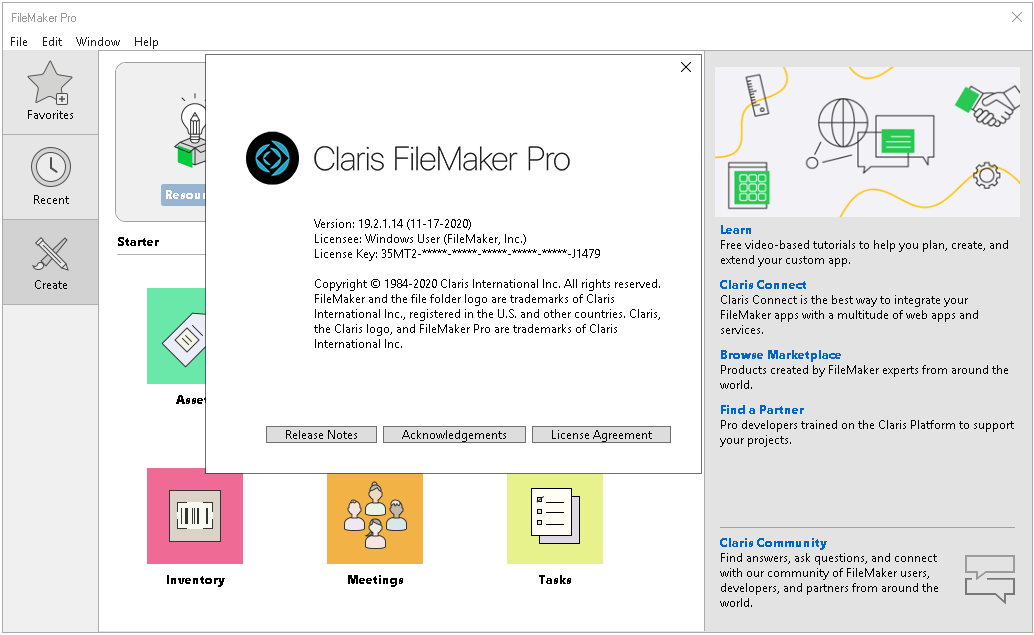Screen dimensions: 1034x635
Task: Click the Version 19.2.1.14 text line
Action: click(392, 224)
